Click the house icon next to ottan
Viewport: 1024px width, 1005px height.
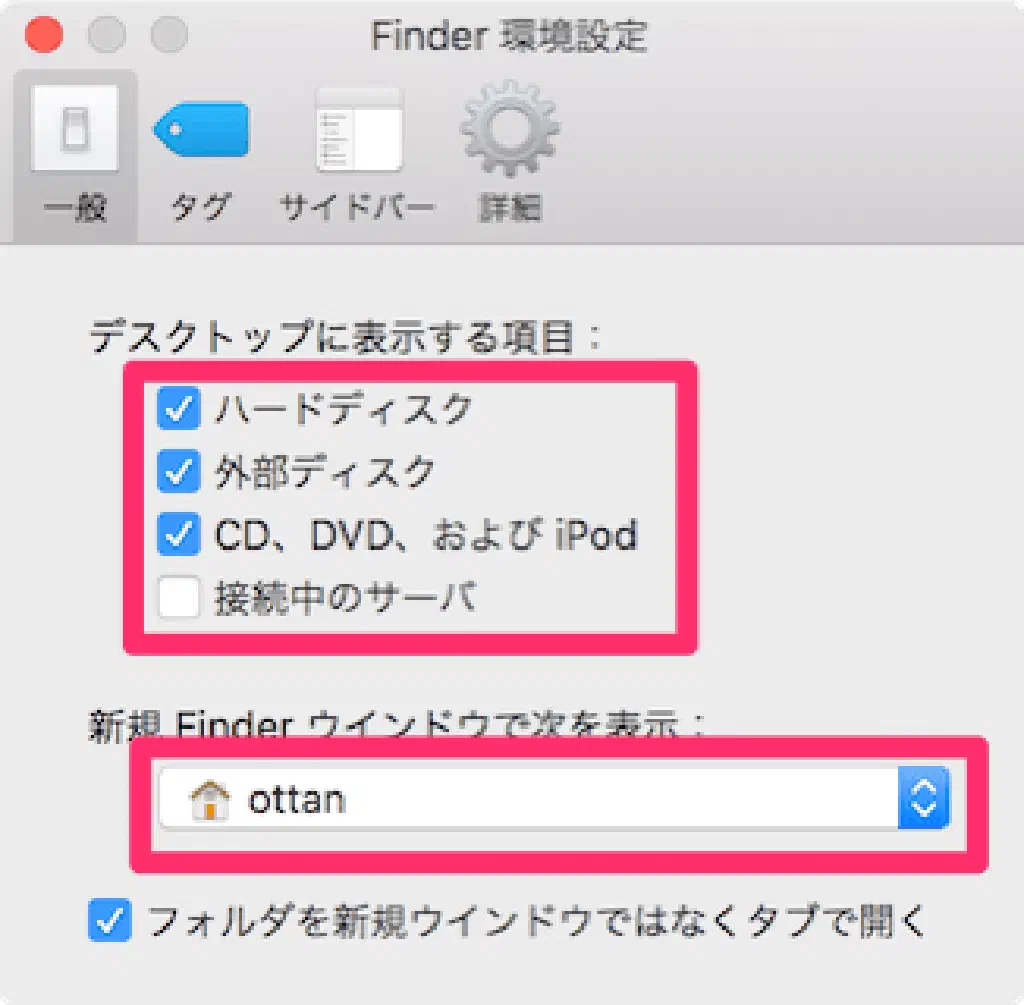click(x=210, y=799)
